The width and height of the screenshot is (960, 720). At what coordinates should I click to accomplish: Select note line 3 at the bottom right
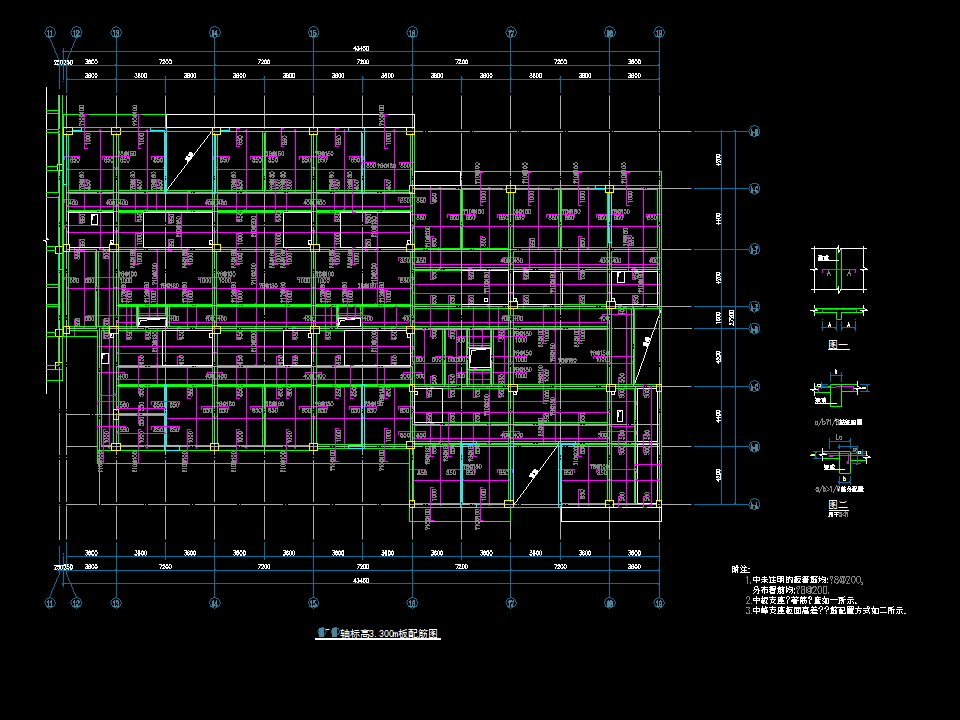[x=825, y=609]
